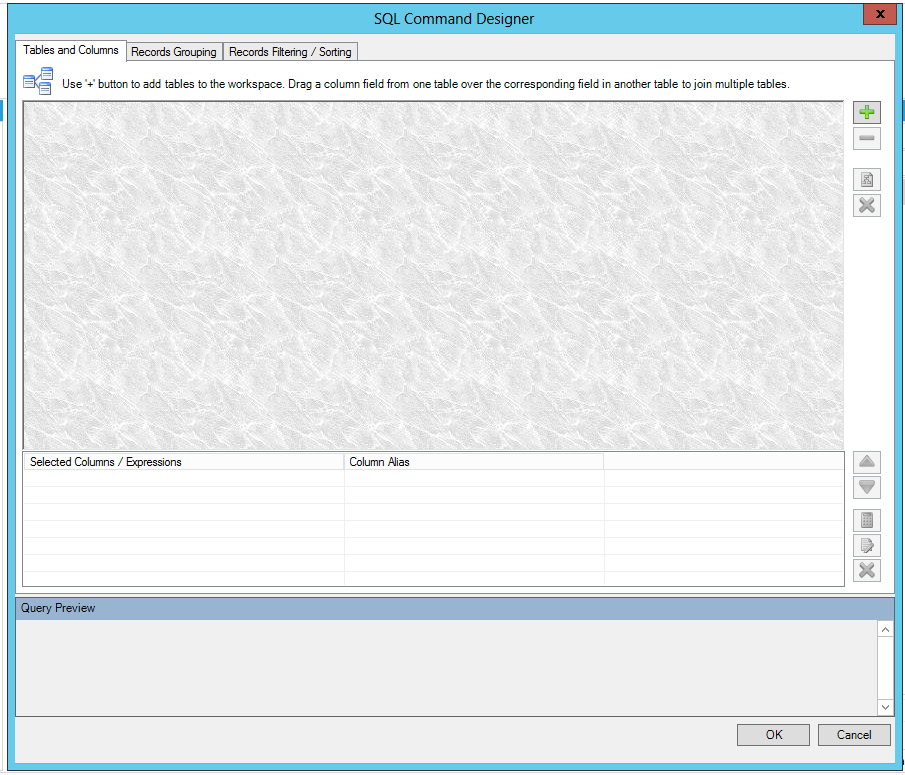Image resolution: width=905 pixels, height=775 pixels.
Task: Click the green plus add table button
Action: [x=866, y=112]
